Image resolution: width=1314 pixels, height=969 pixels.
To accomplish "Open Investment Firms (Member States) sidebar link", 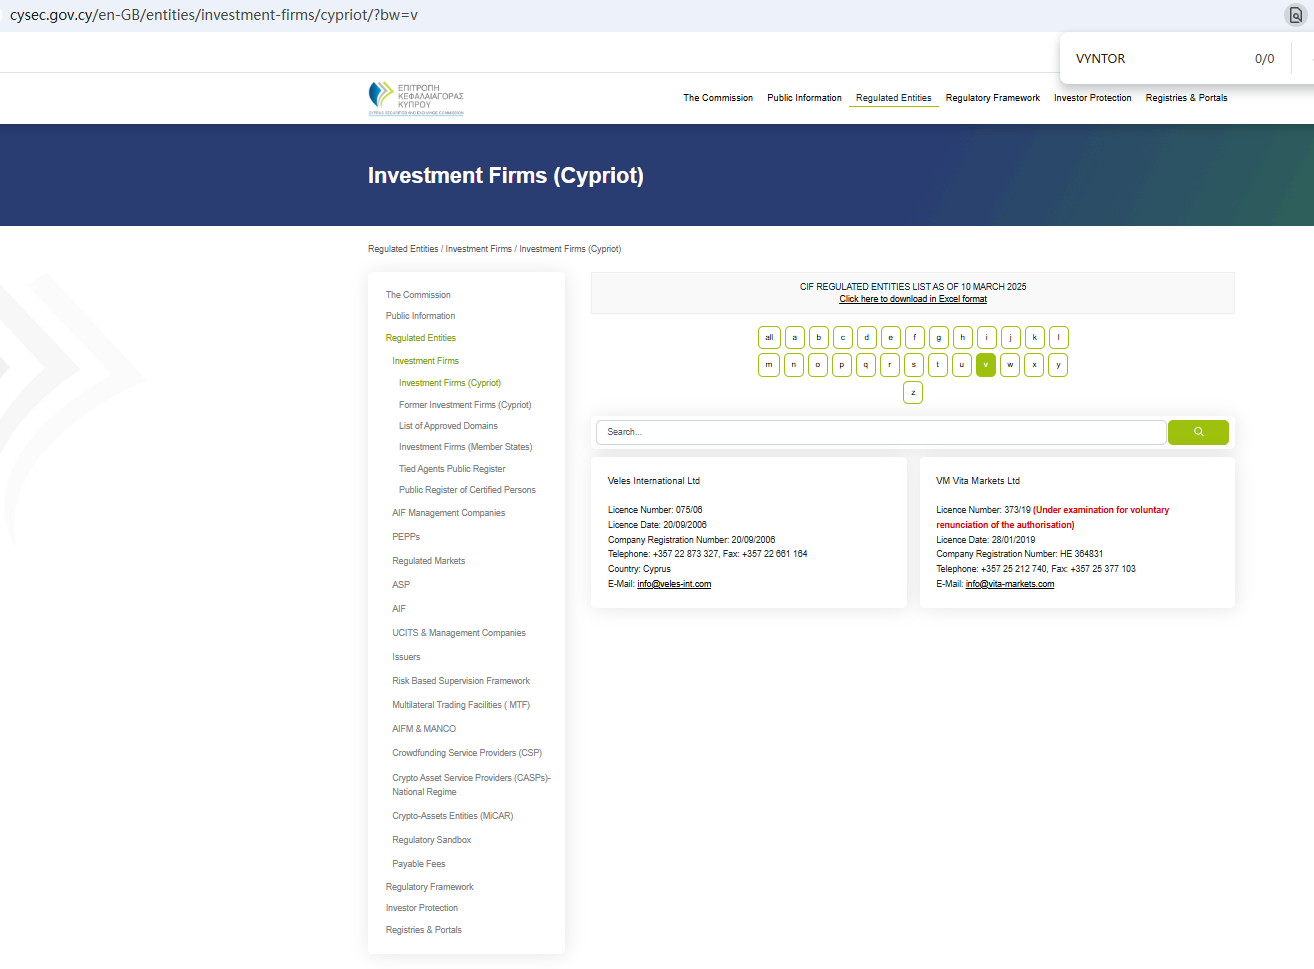I will [465, 447].
